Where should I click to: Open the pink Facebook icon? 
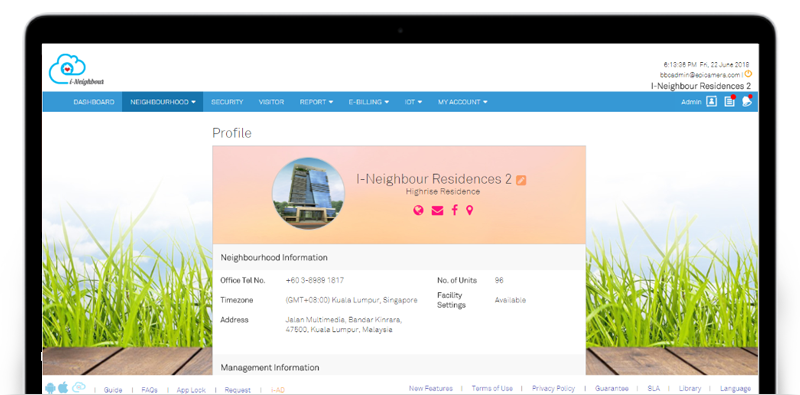(455, 210)
